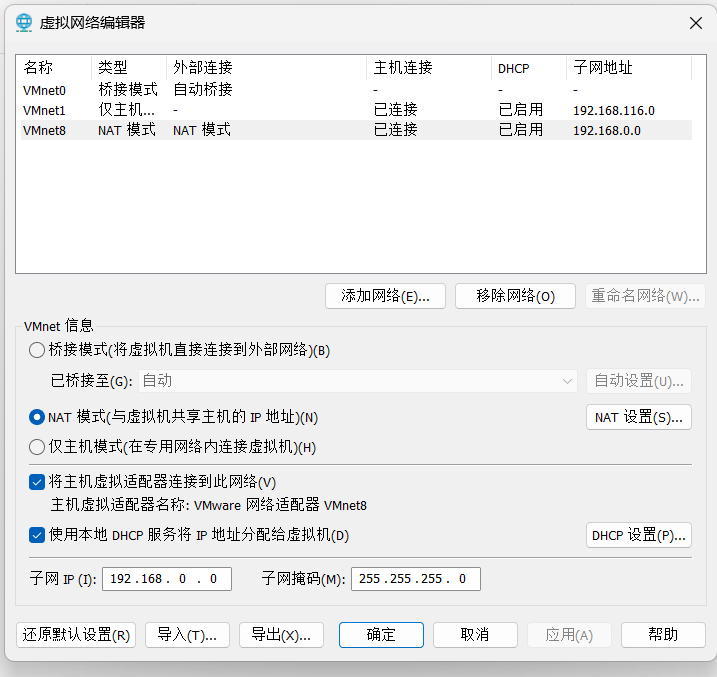The image size is (717, 677).
Task: Open NAT 设置(S)... button
Action: 639,417
